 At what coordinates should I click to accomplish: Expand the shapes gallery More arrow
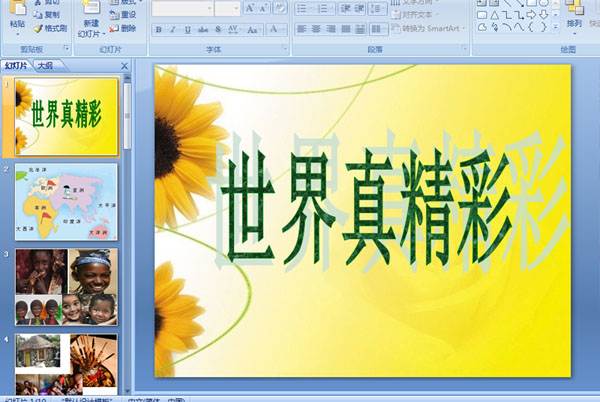tap(555, 26)
